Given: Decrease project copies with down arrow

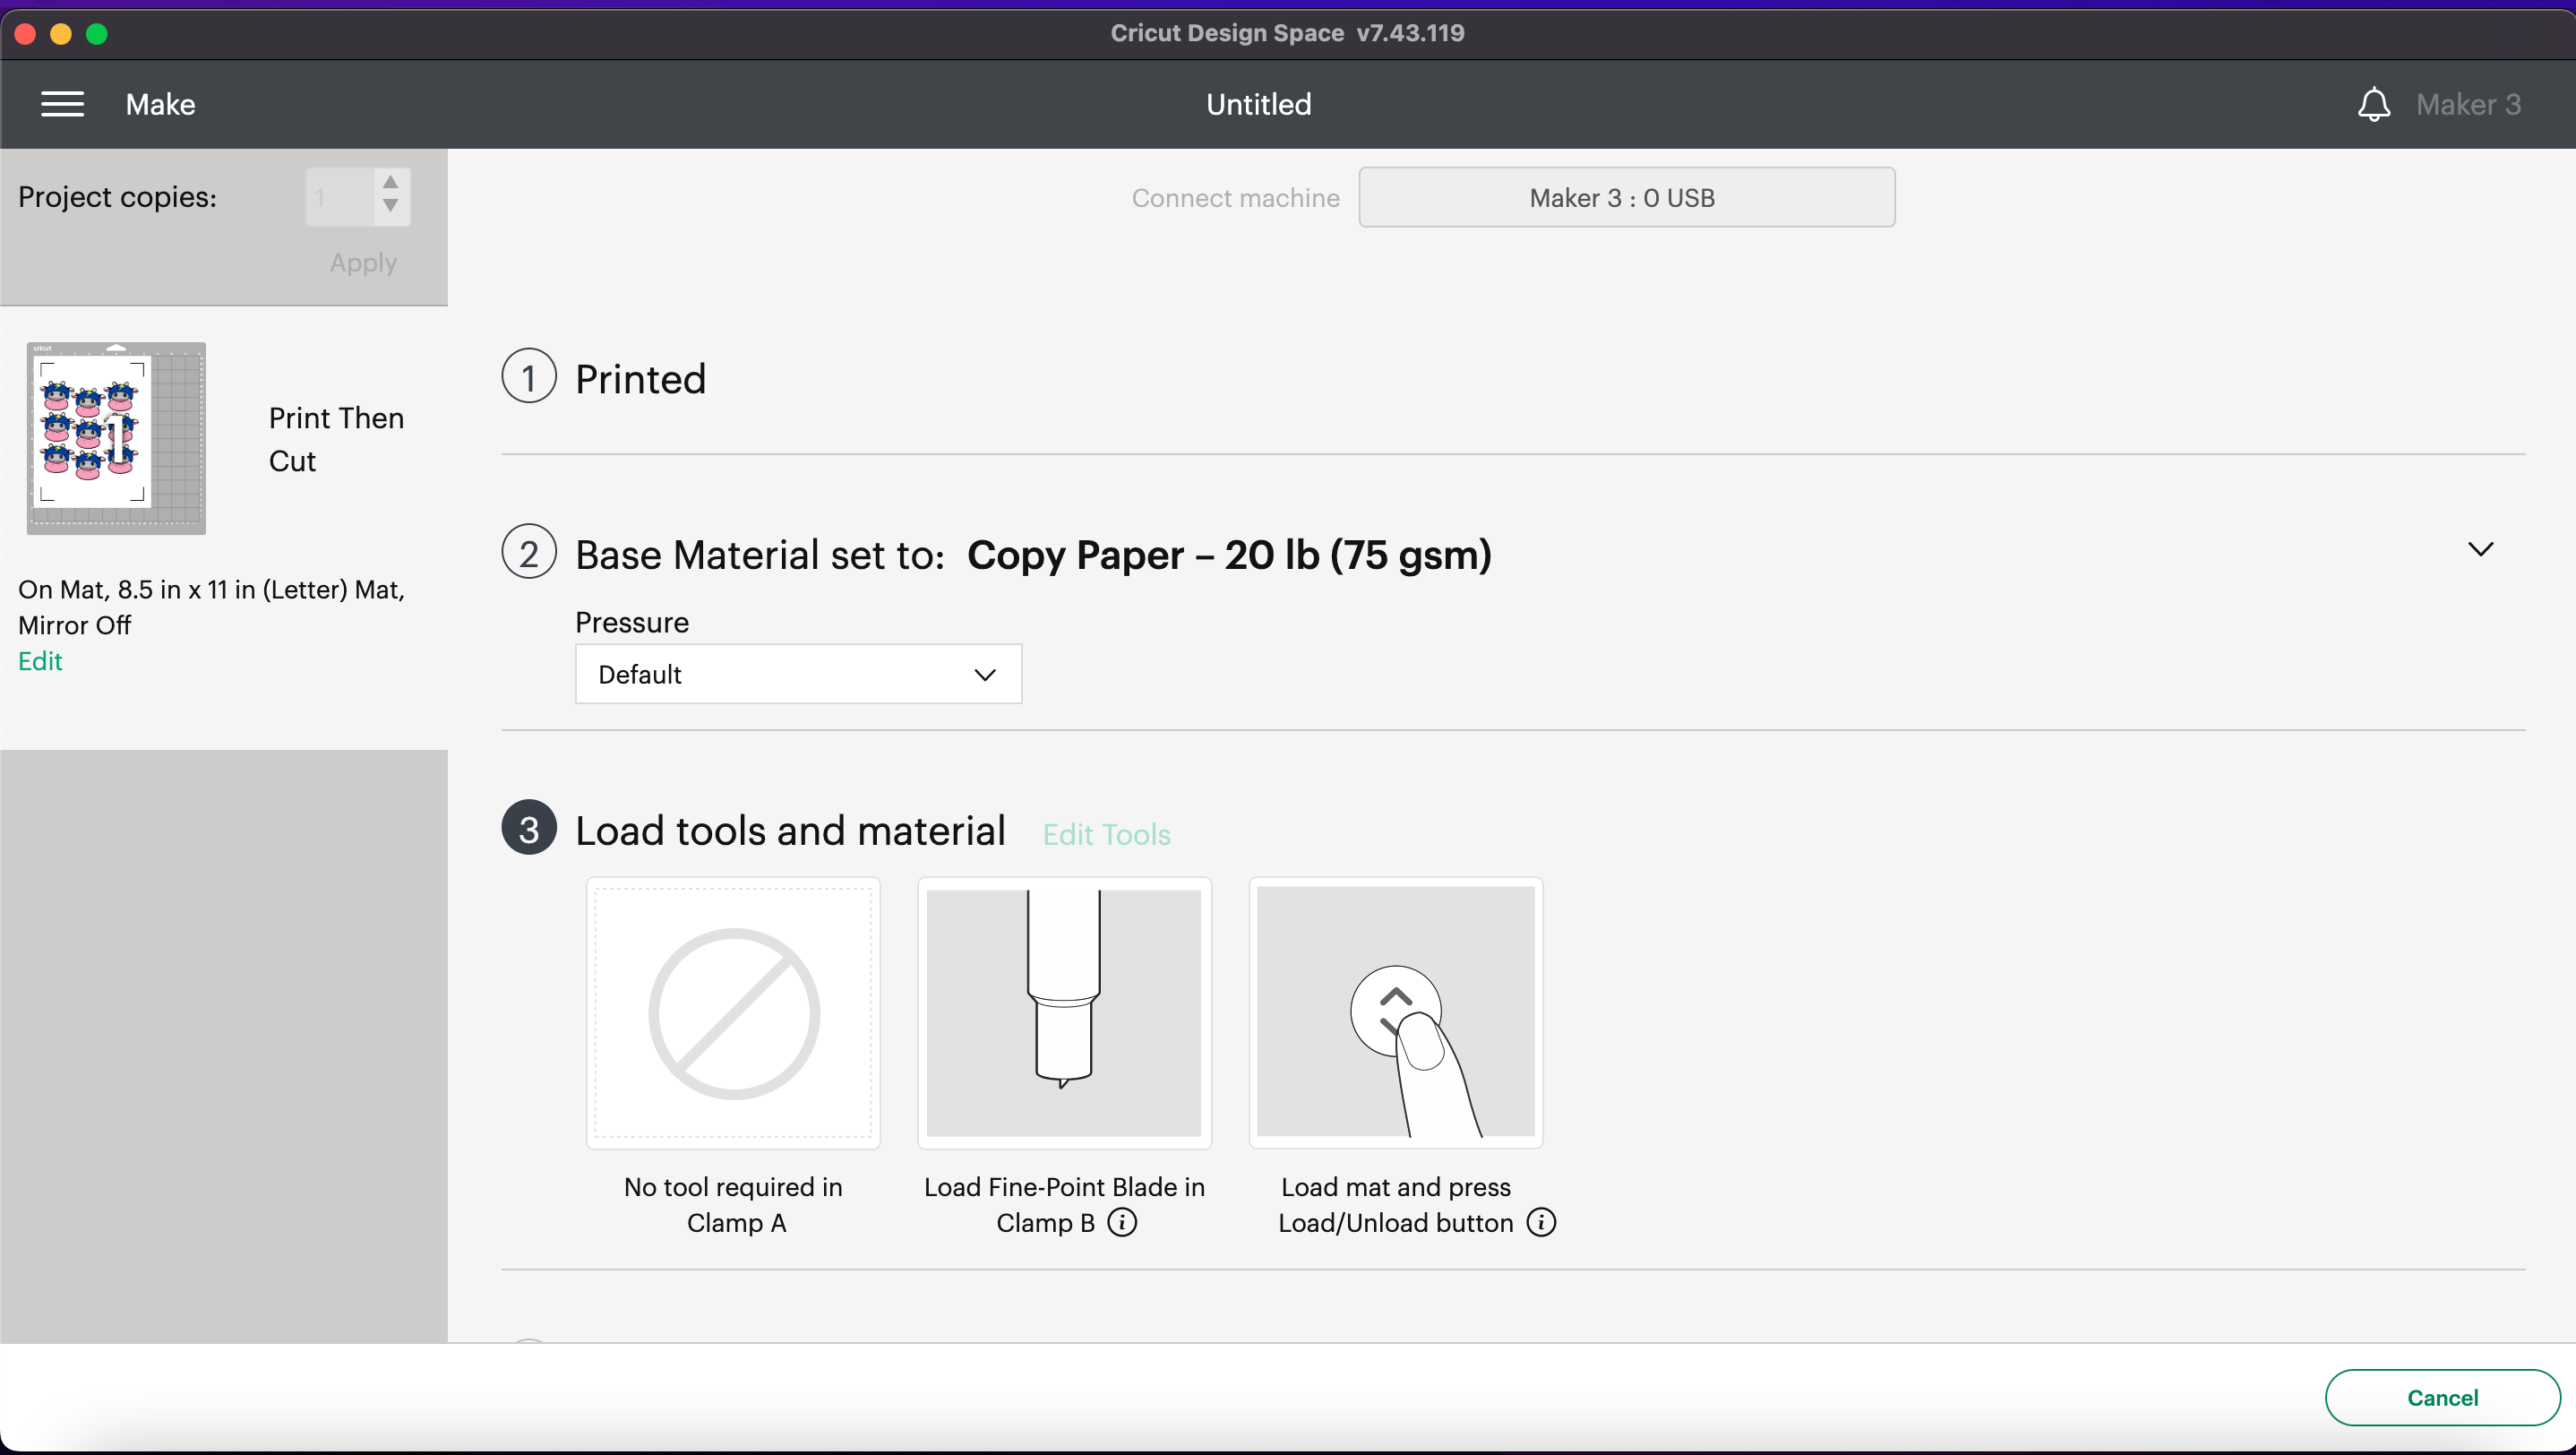Looking at the screenshot, I should pos(391,206).
